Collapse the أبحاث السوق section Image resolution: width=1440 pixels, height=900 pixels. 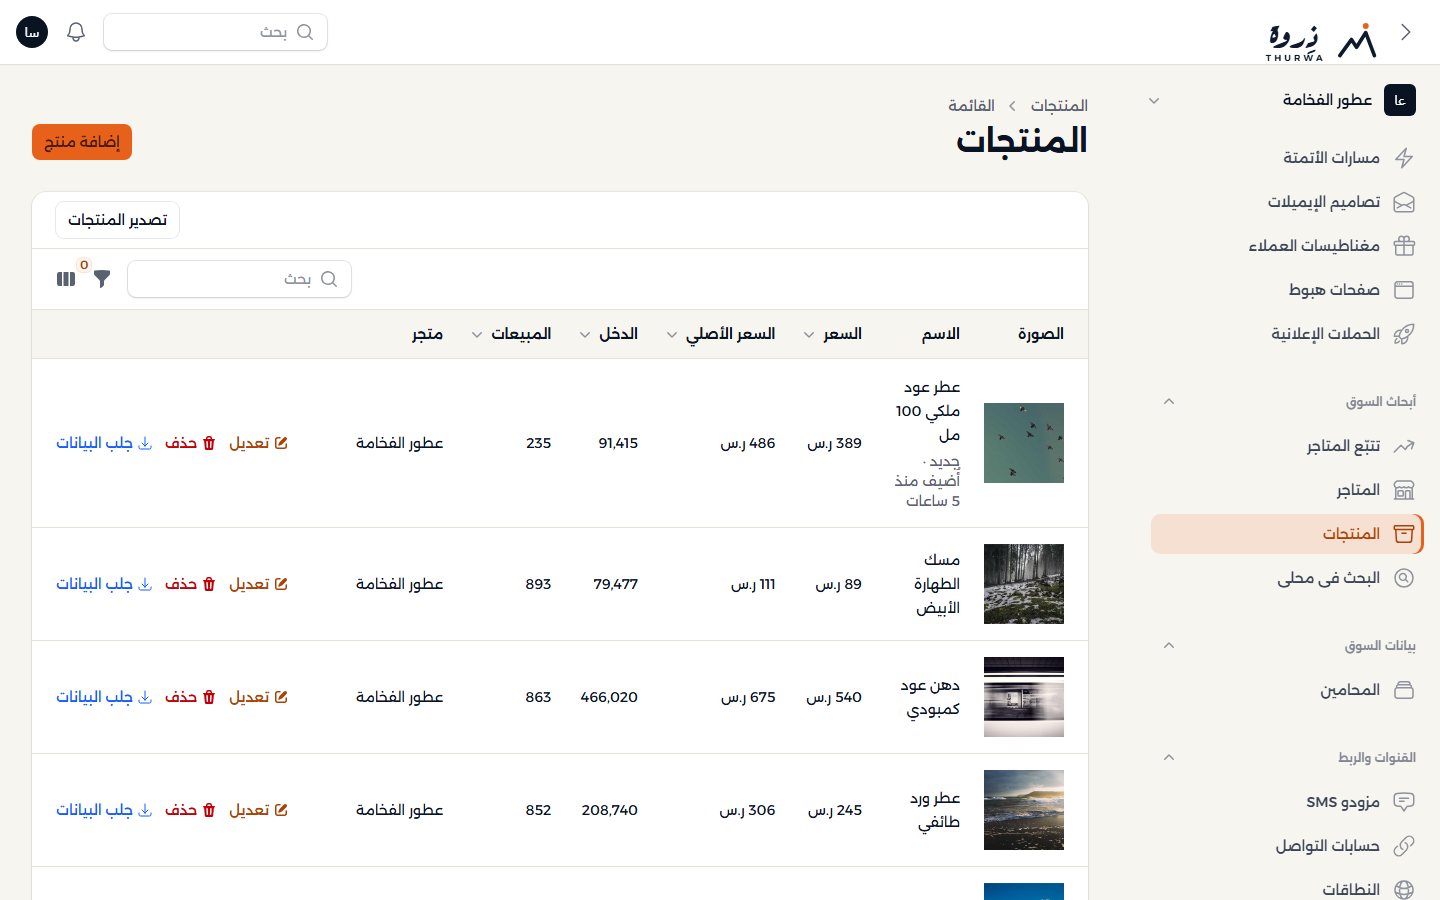click(x=1169, y=402)
